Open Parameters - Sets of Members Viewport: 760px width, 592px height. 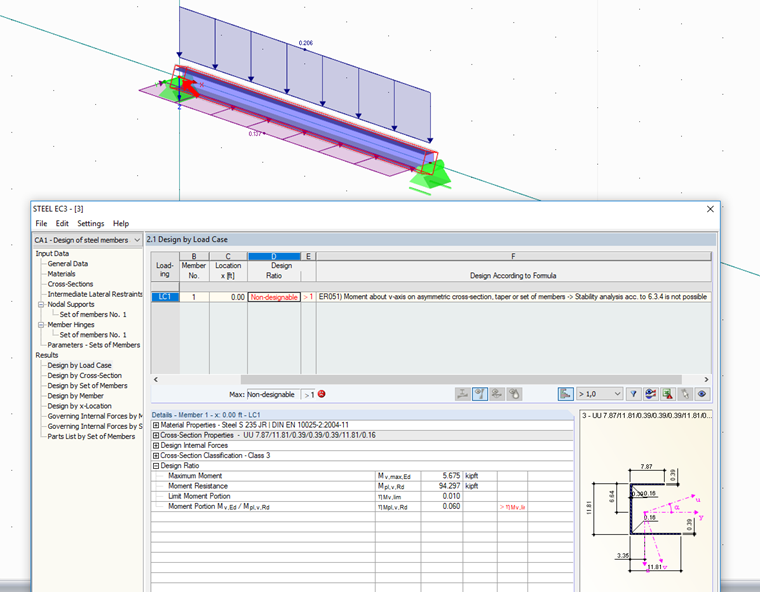tap(94, 345)
